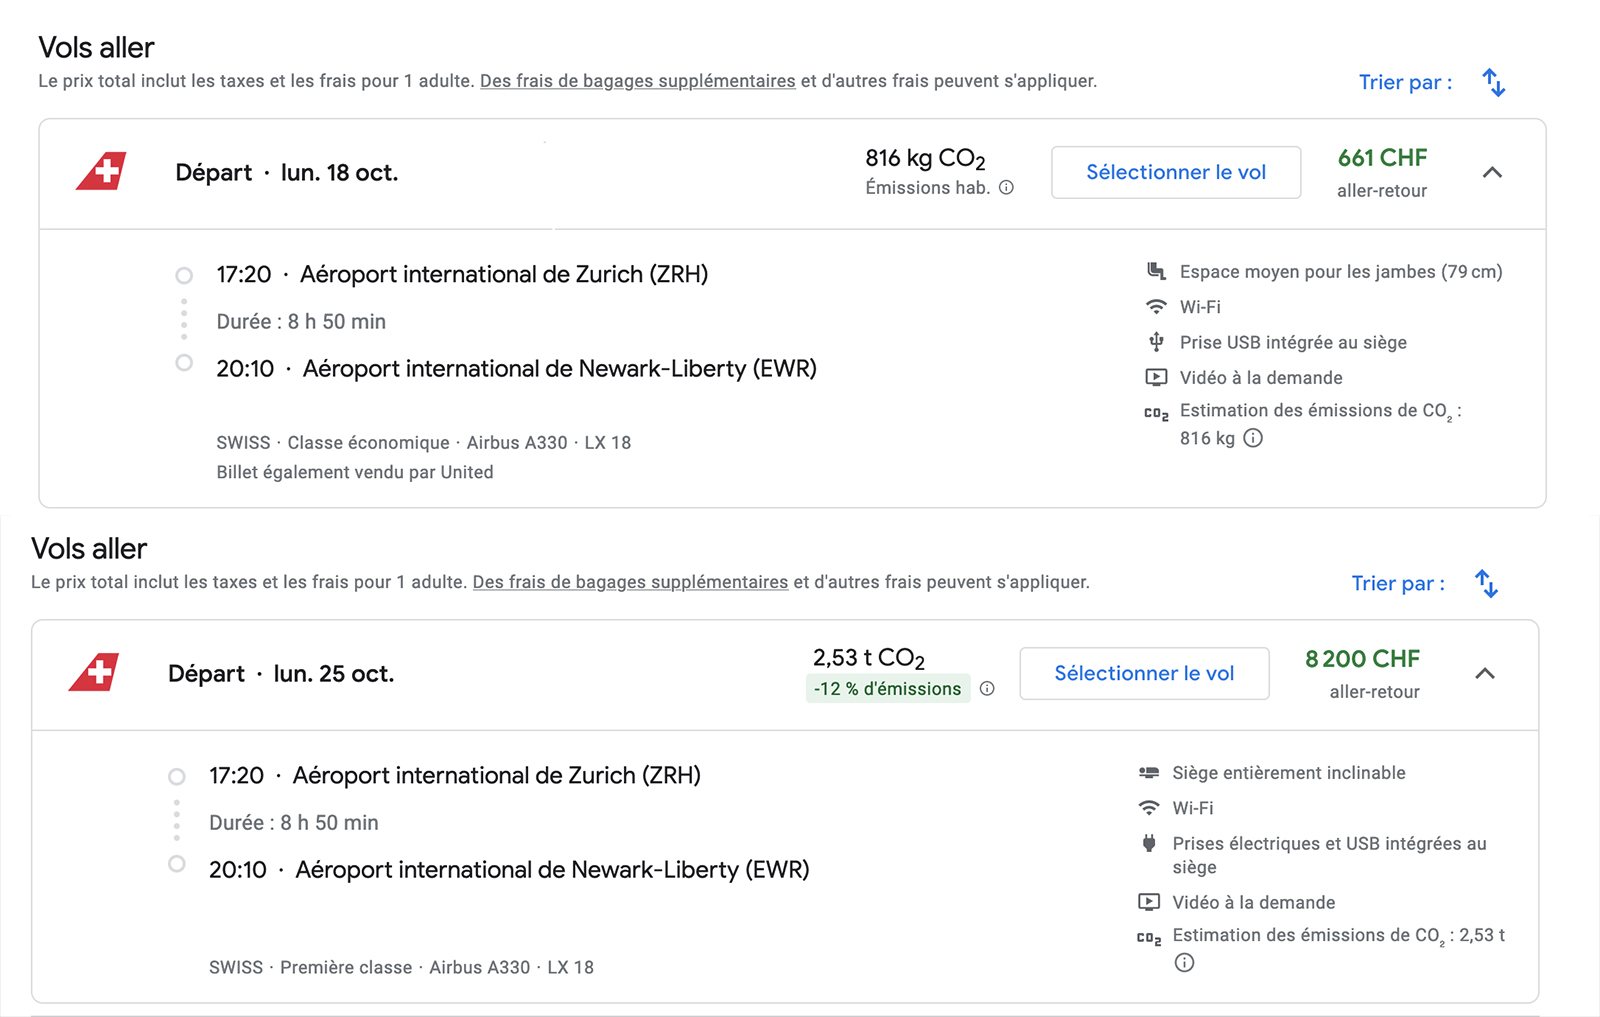Click Départ lun. 25 oct. header
The width and height of the screenshot is (1600, 1017).
(281, 673)
